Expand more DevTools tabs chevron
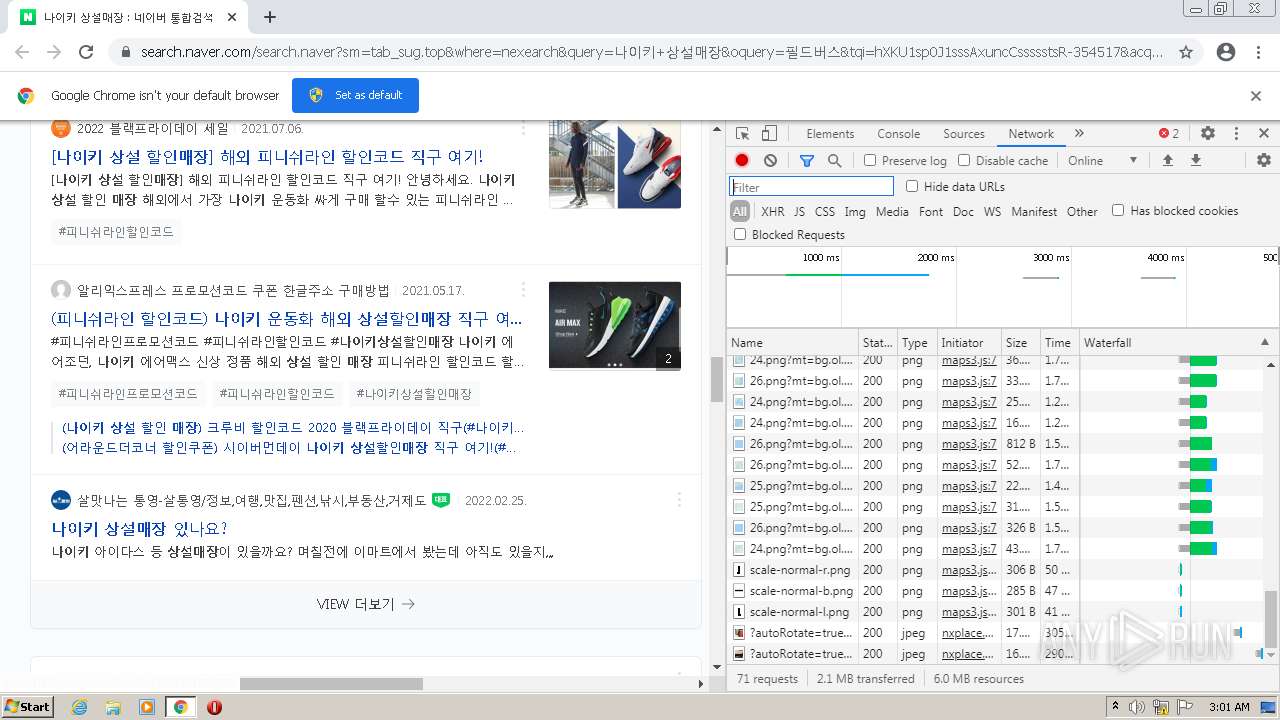Image resolution: width=1280 pixels, height=720 pixels. [1079, 133]
